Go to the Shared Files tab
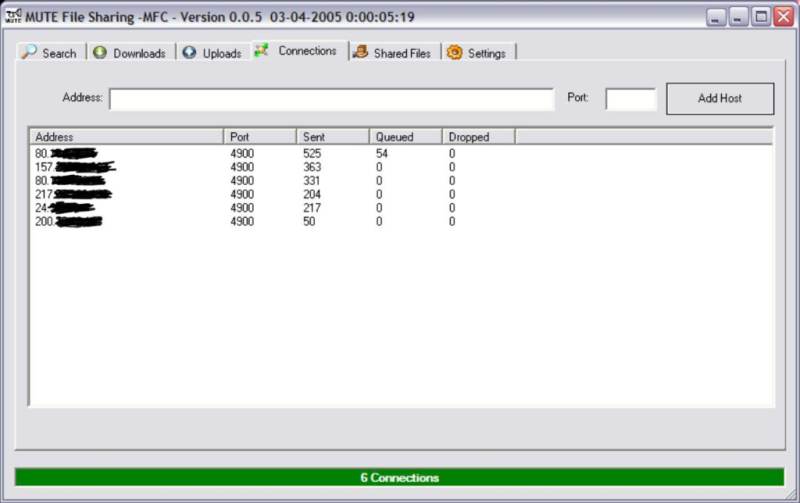 [x=395, y=53]
